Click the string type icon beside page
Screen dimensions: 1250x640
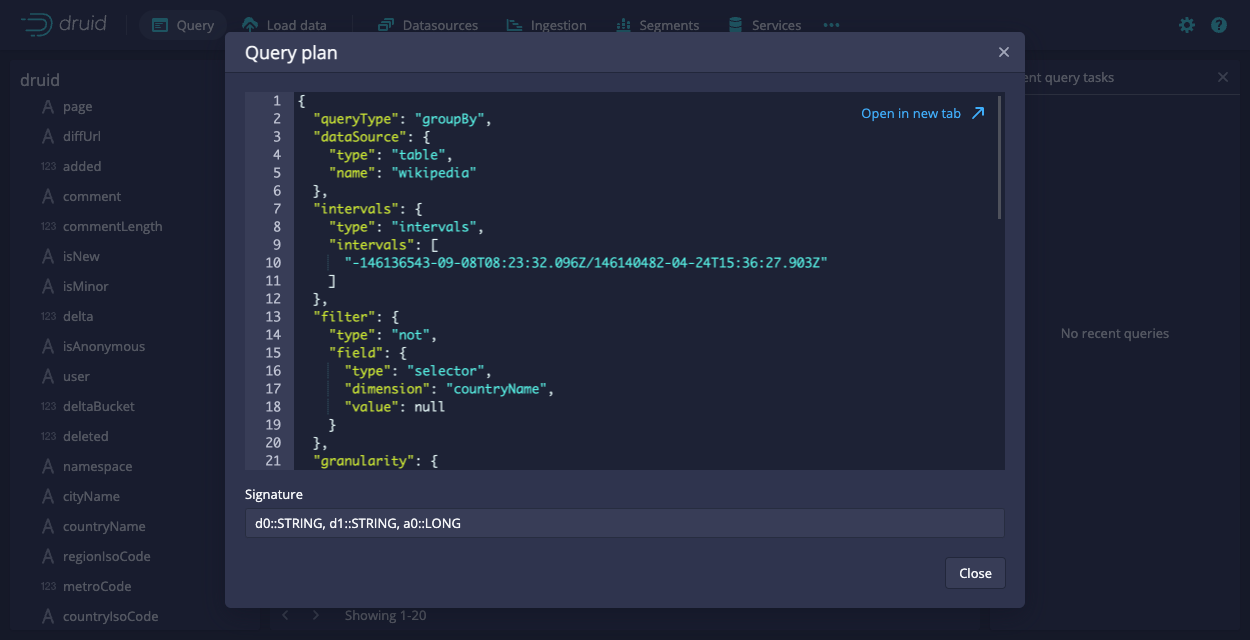(47, 106)
